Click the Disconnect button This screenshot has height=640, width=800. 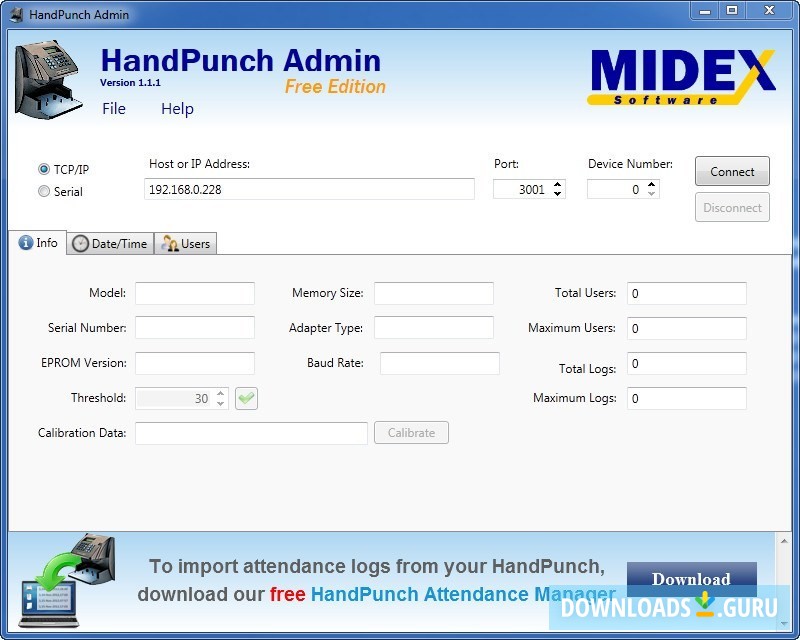(x=732, y=207)
